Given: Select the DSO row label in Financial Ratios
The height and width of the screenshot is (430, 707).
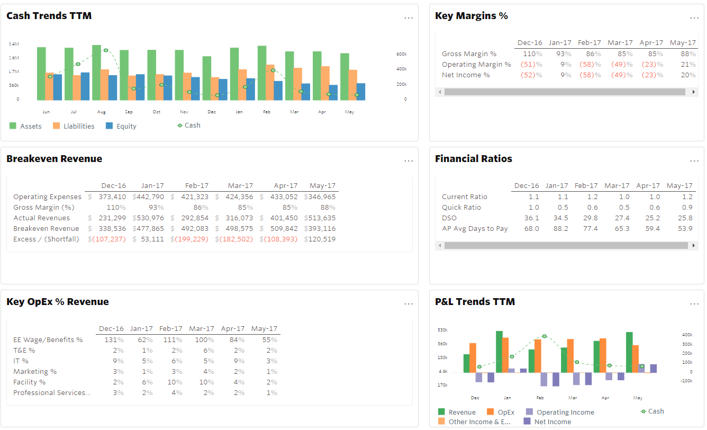Looking at the screenshot, I should click(x=449, y=218).
